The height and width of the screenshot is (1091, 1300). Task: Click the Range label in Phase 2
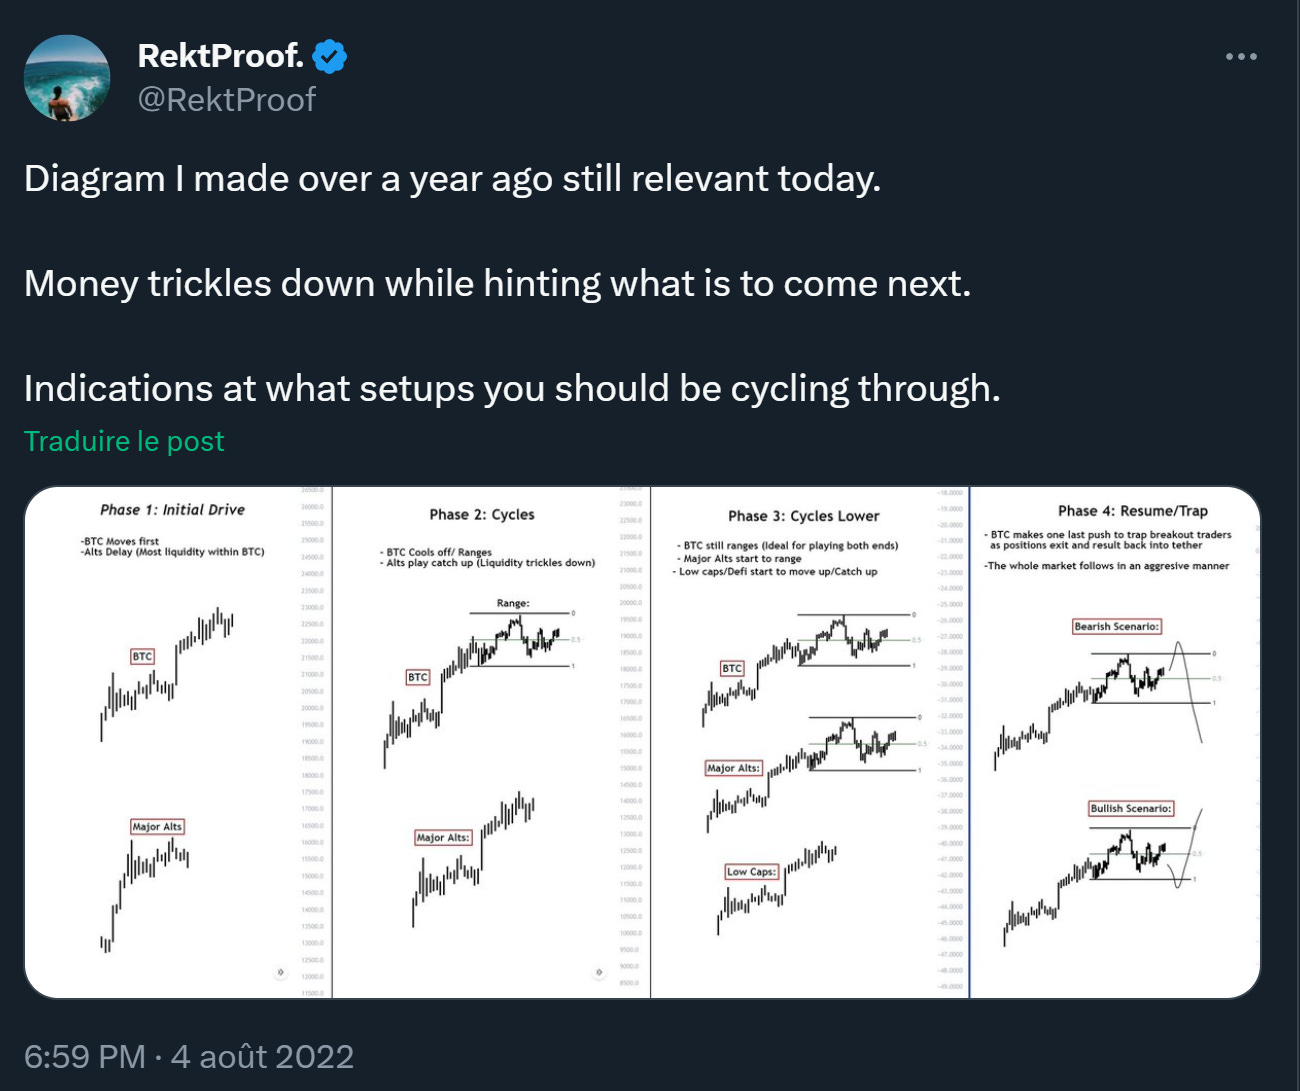pos(513,604)
